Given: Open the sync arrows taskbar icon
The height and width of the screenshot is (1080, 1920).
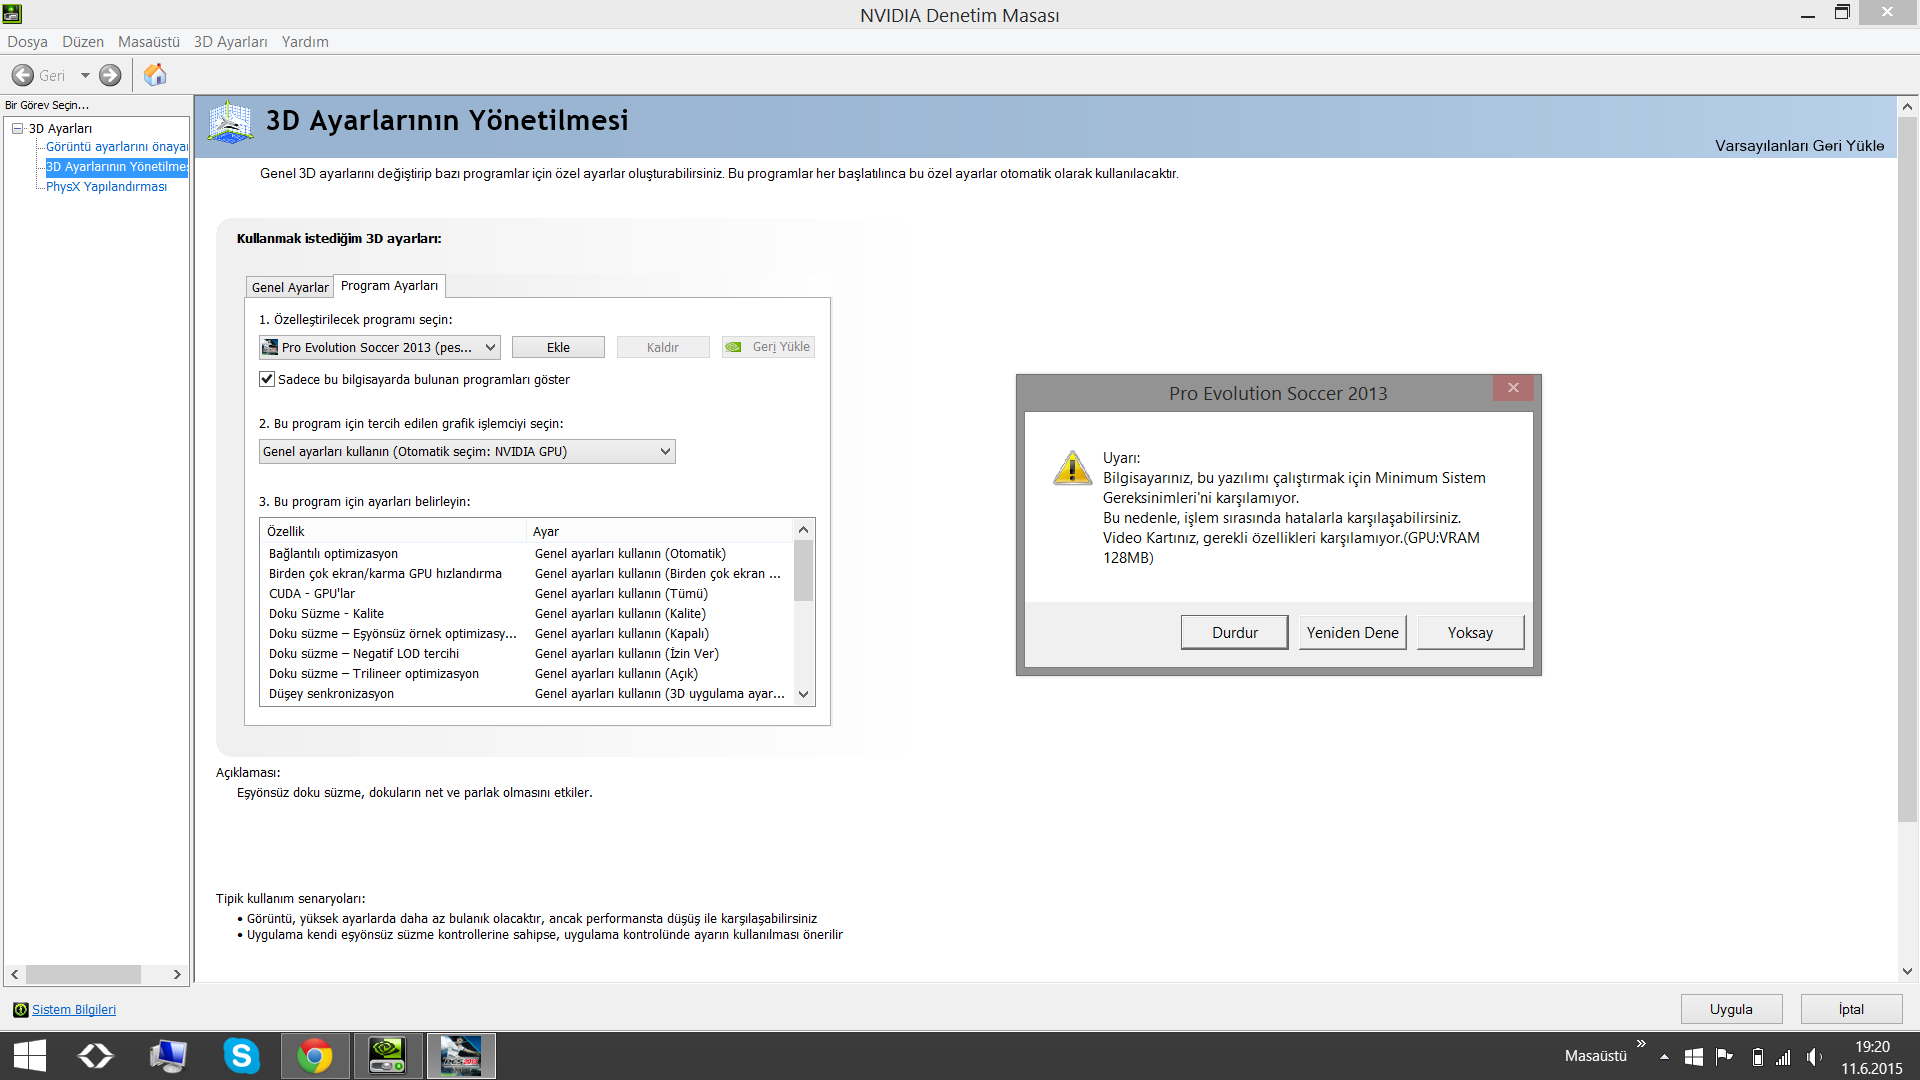Looking at the screenshot, I should 96,1056.
